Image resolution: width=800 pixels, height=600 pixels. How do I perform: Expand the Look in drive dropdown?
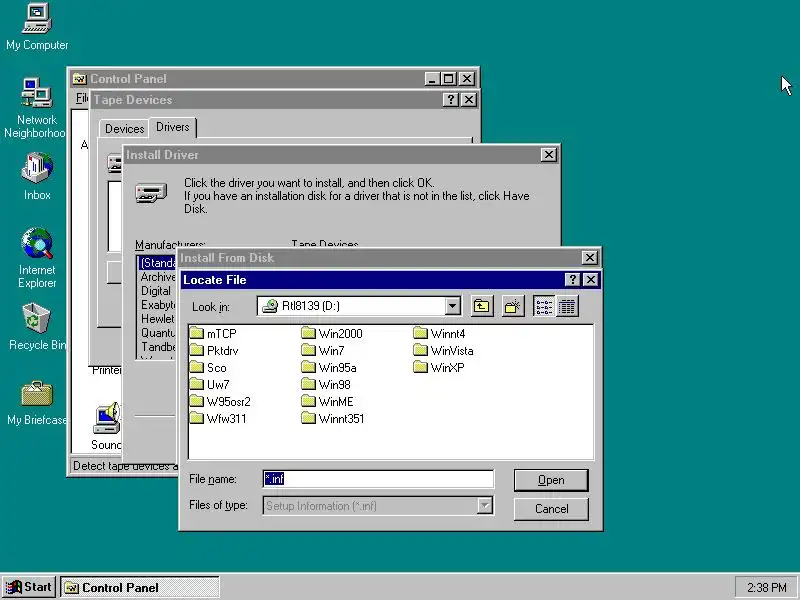452,306
